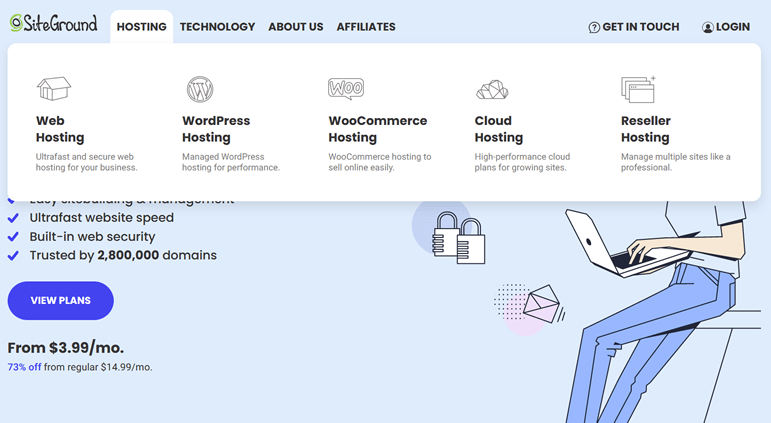Click 'Manage multiple sites like a professional' text
This screenshot has width=771, height=423.
tap(676, 162)
